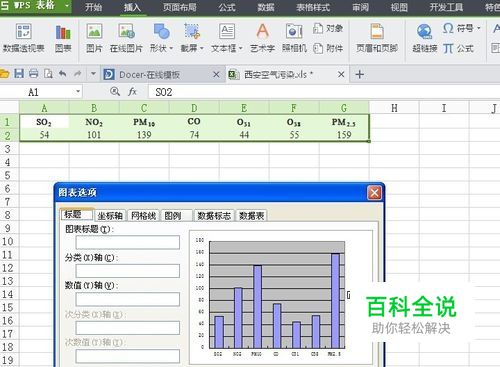The width and height of the screenshot is (500, 367).
Task: Undo the last action
Action: 62,74
